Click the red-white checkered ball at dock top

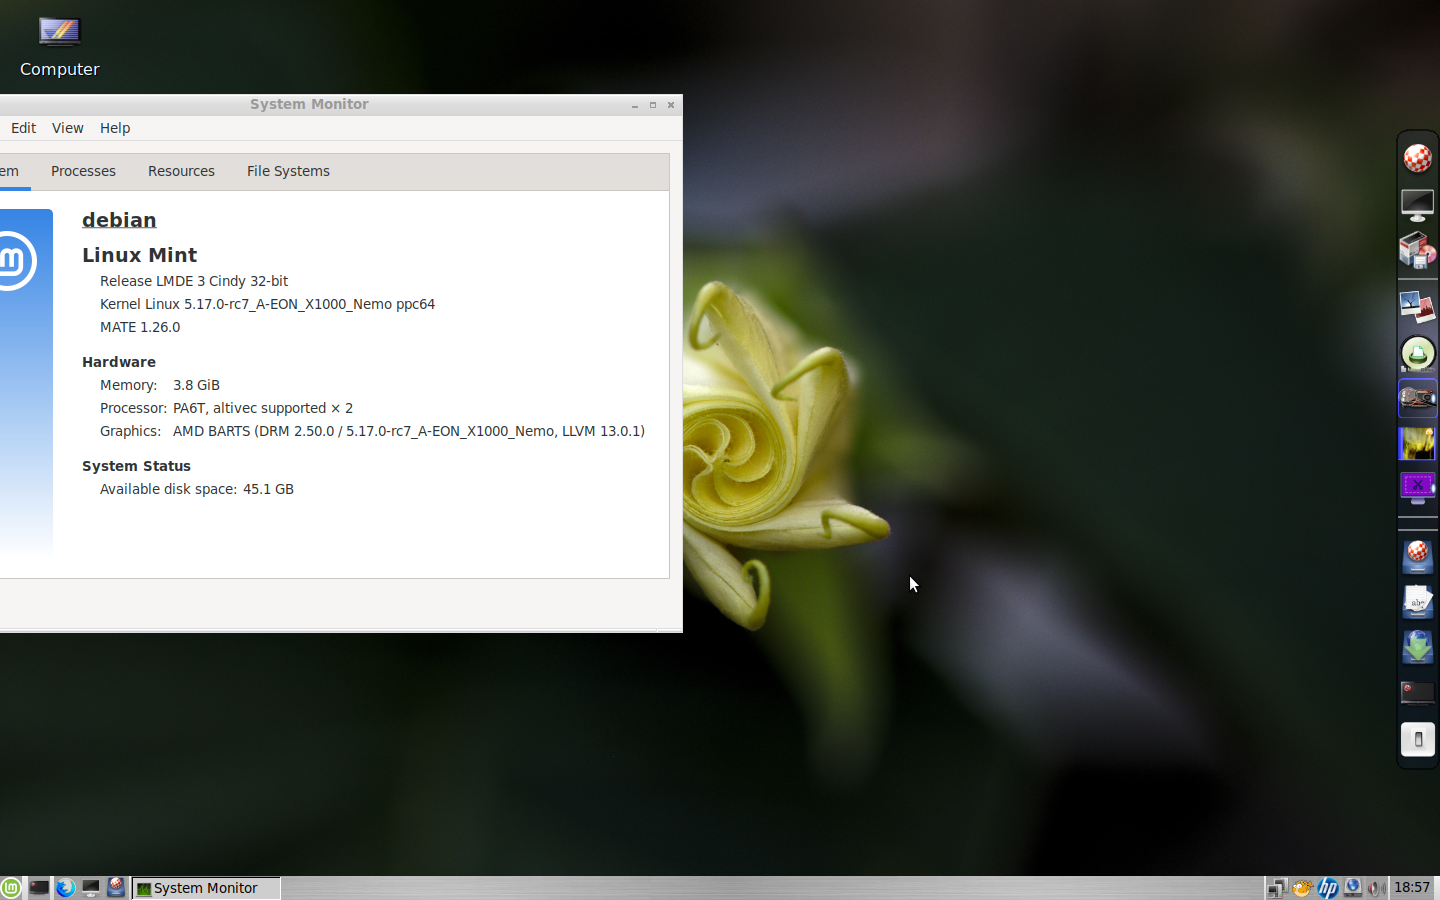[1417, 158]
